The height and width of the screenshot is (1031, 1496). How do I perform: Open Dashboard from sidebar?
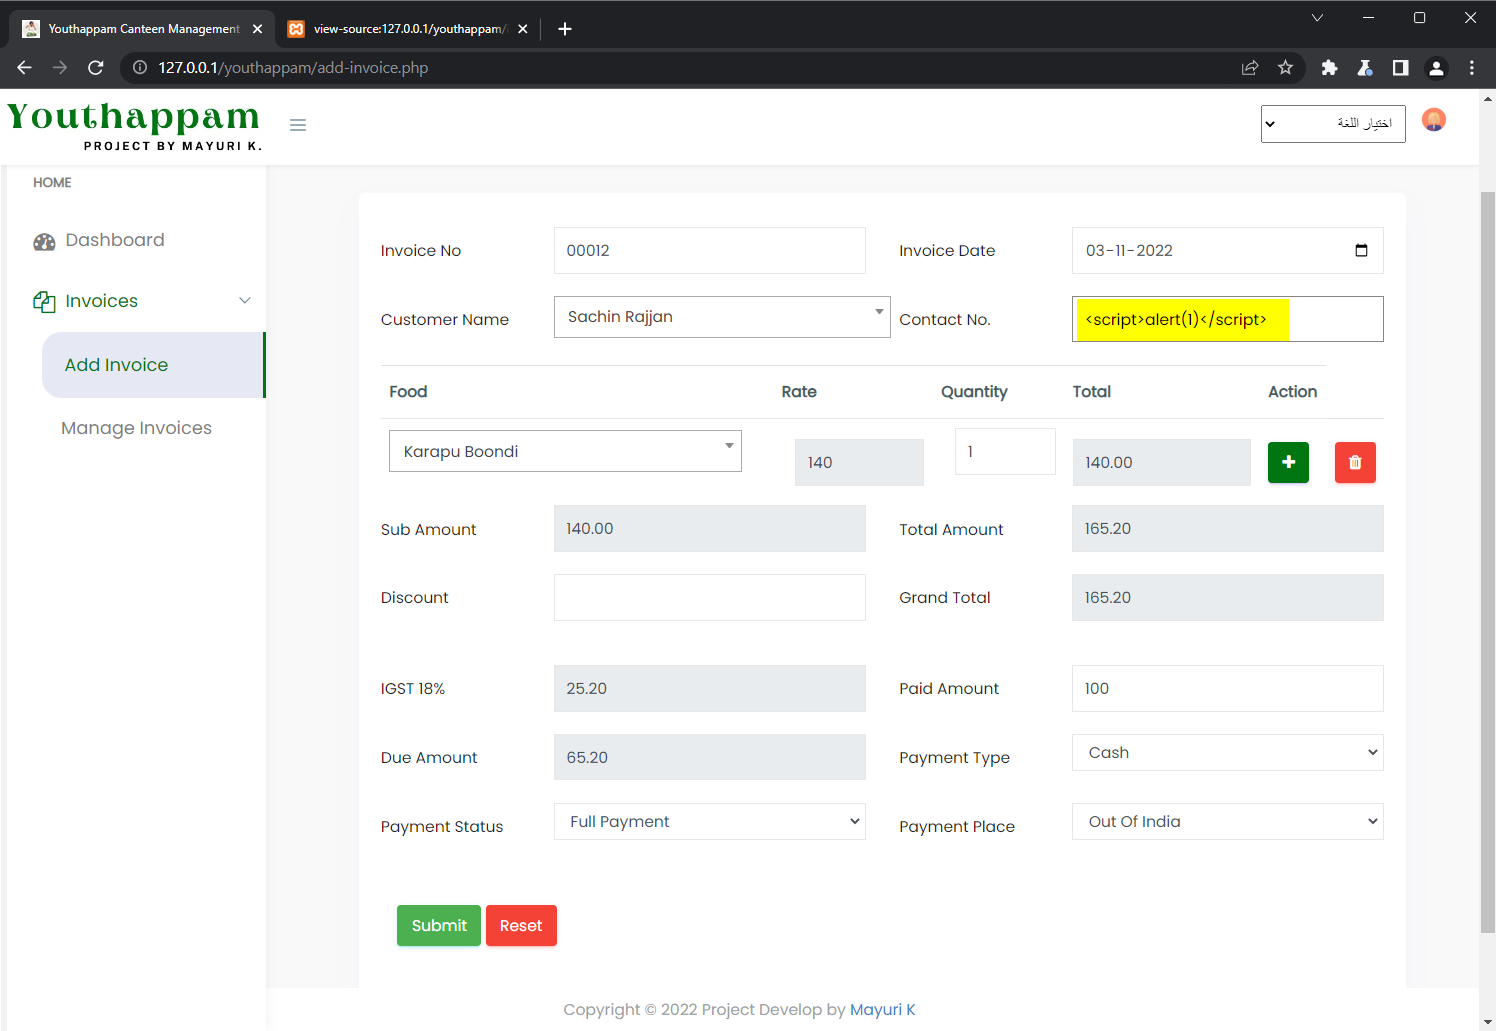click(115, 240)
